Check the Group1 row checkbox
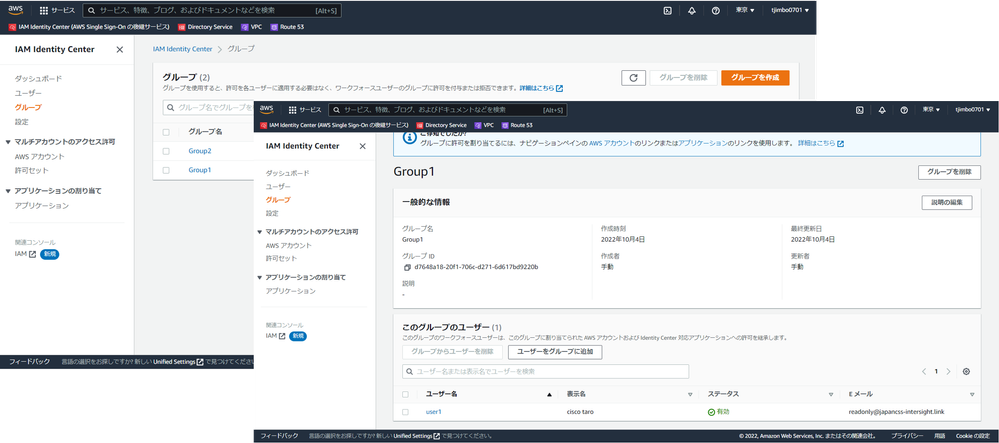The height and width of the screenshot is (443, 999). point(166,170)
